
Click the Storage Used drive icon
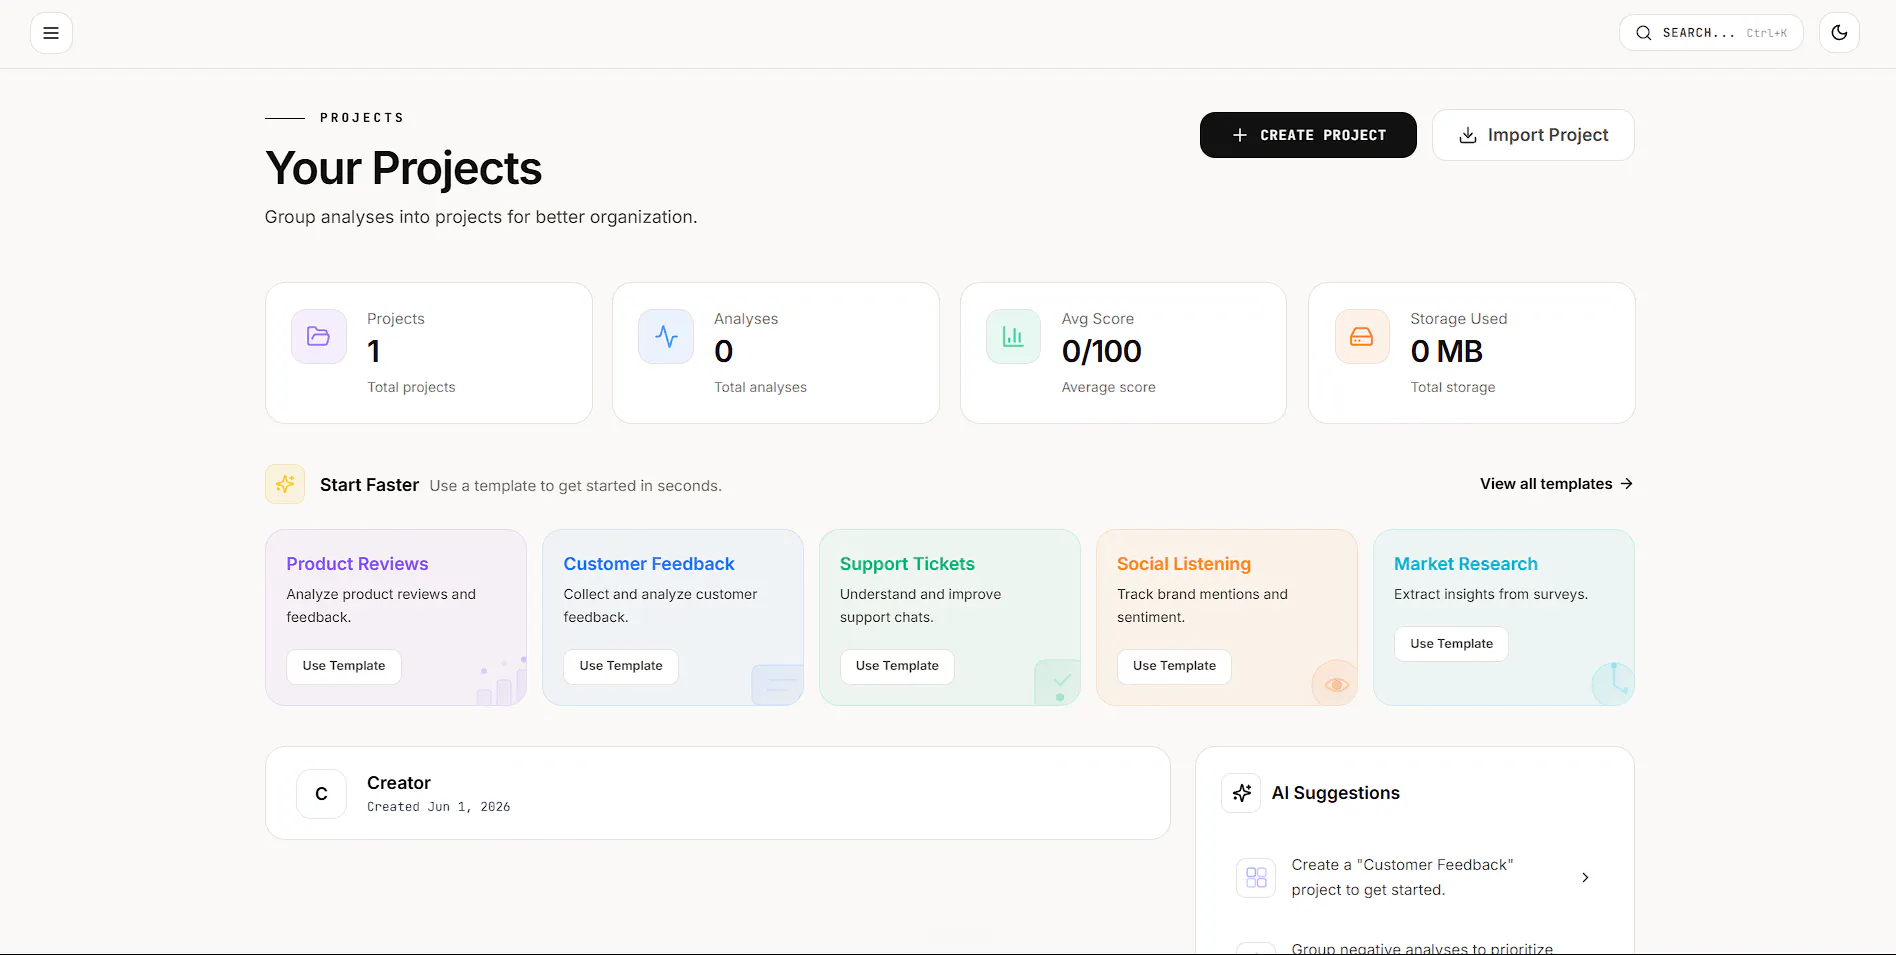tap(1362, 336)
